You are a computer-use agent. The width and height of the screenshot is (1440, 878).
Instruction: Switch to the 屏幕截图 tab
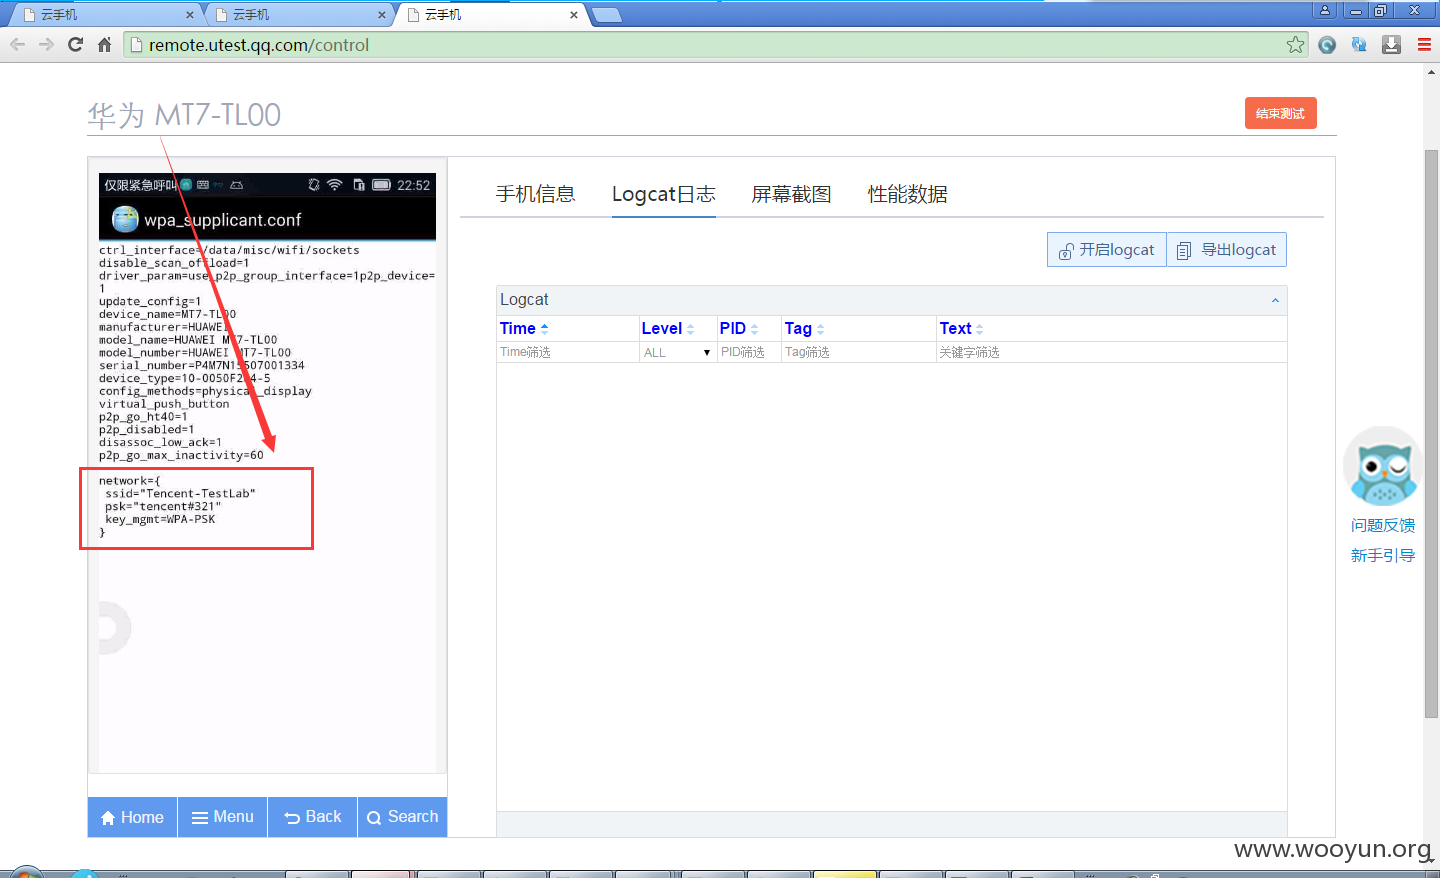point(792,194)
